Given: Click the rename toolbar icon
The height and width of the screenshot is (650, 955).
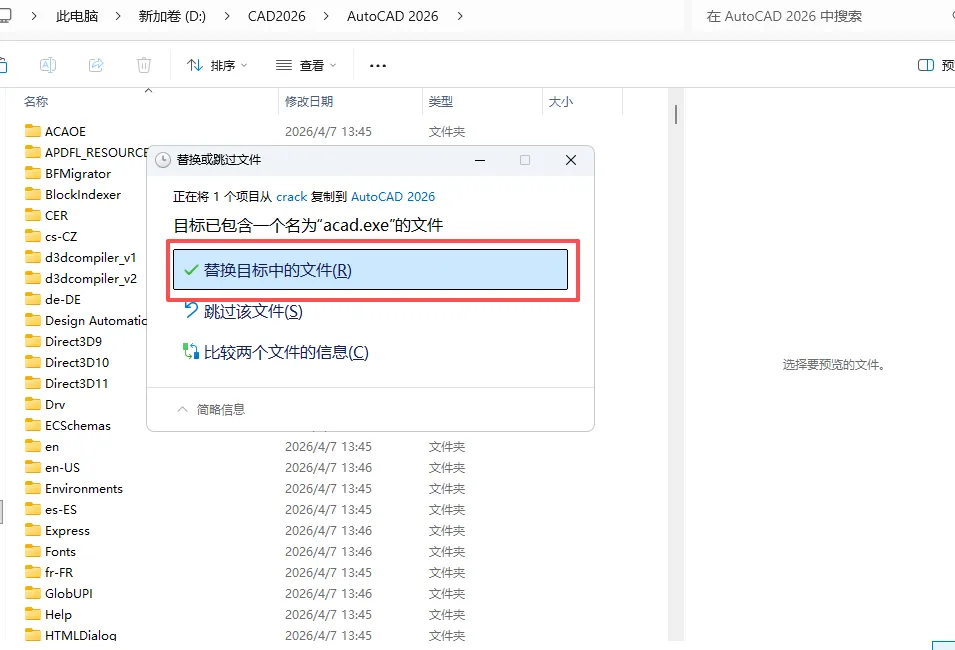Looking at the screenshot, I should [48, 65].
